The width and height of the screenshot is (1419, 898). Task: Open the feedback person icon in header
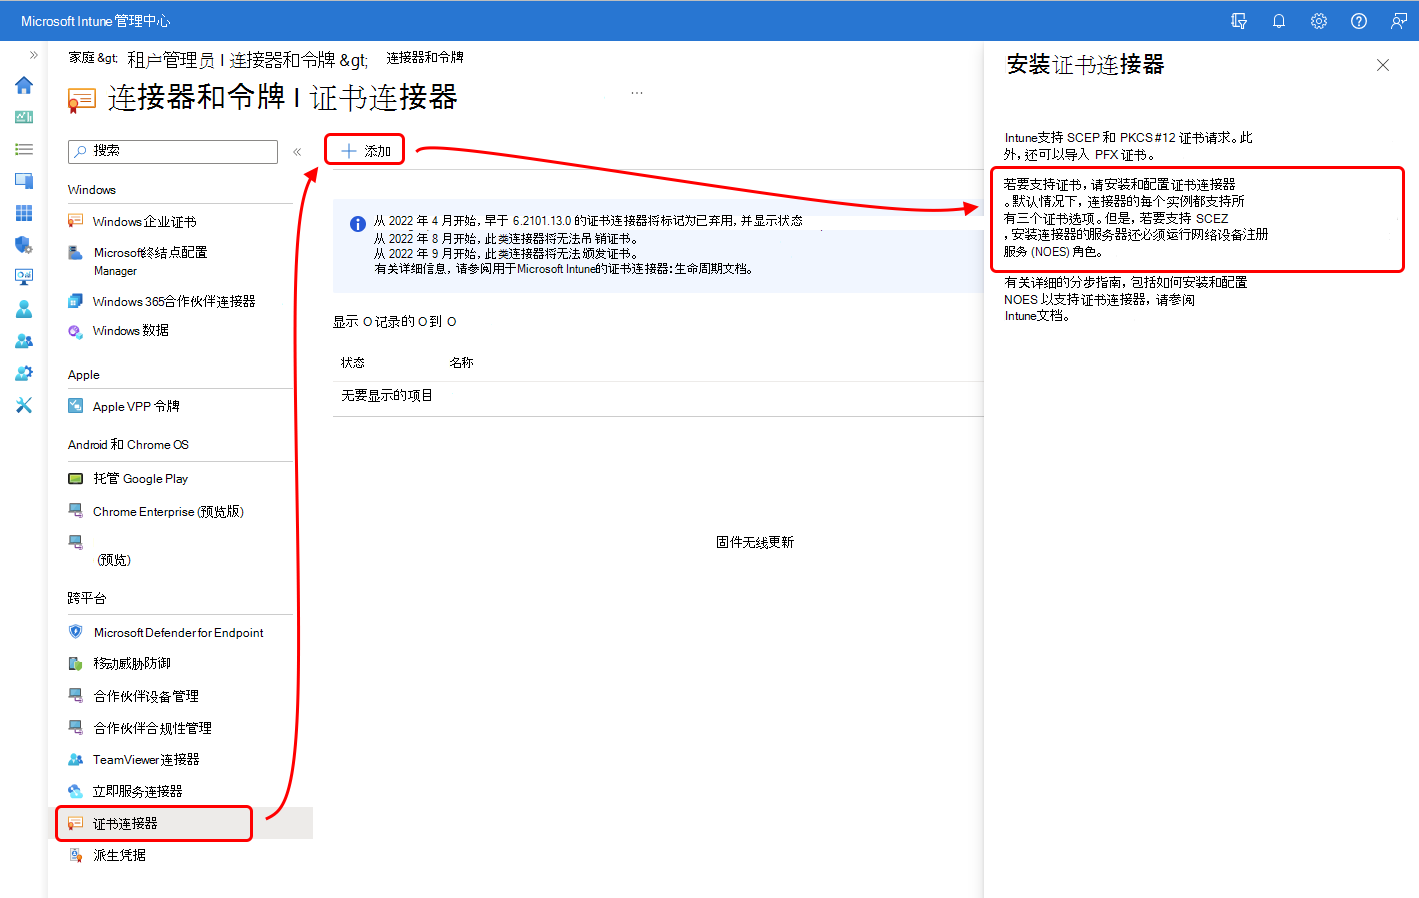(1399, 21)
